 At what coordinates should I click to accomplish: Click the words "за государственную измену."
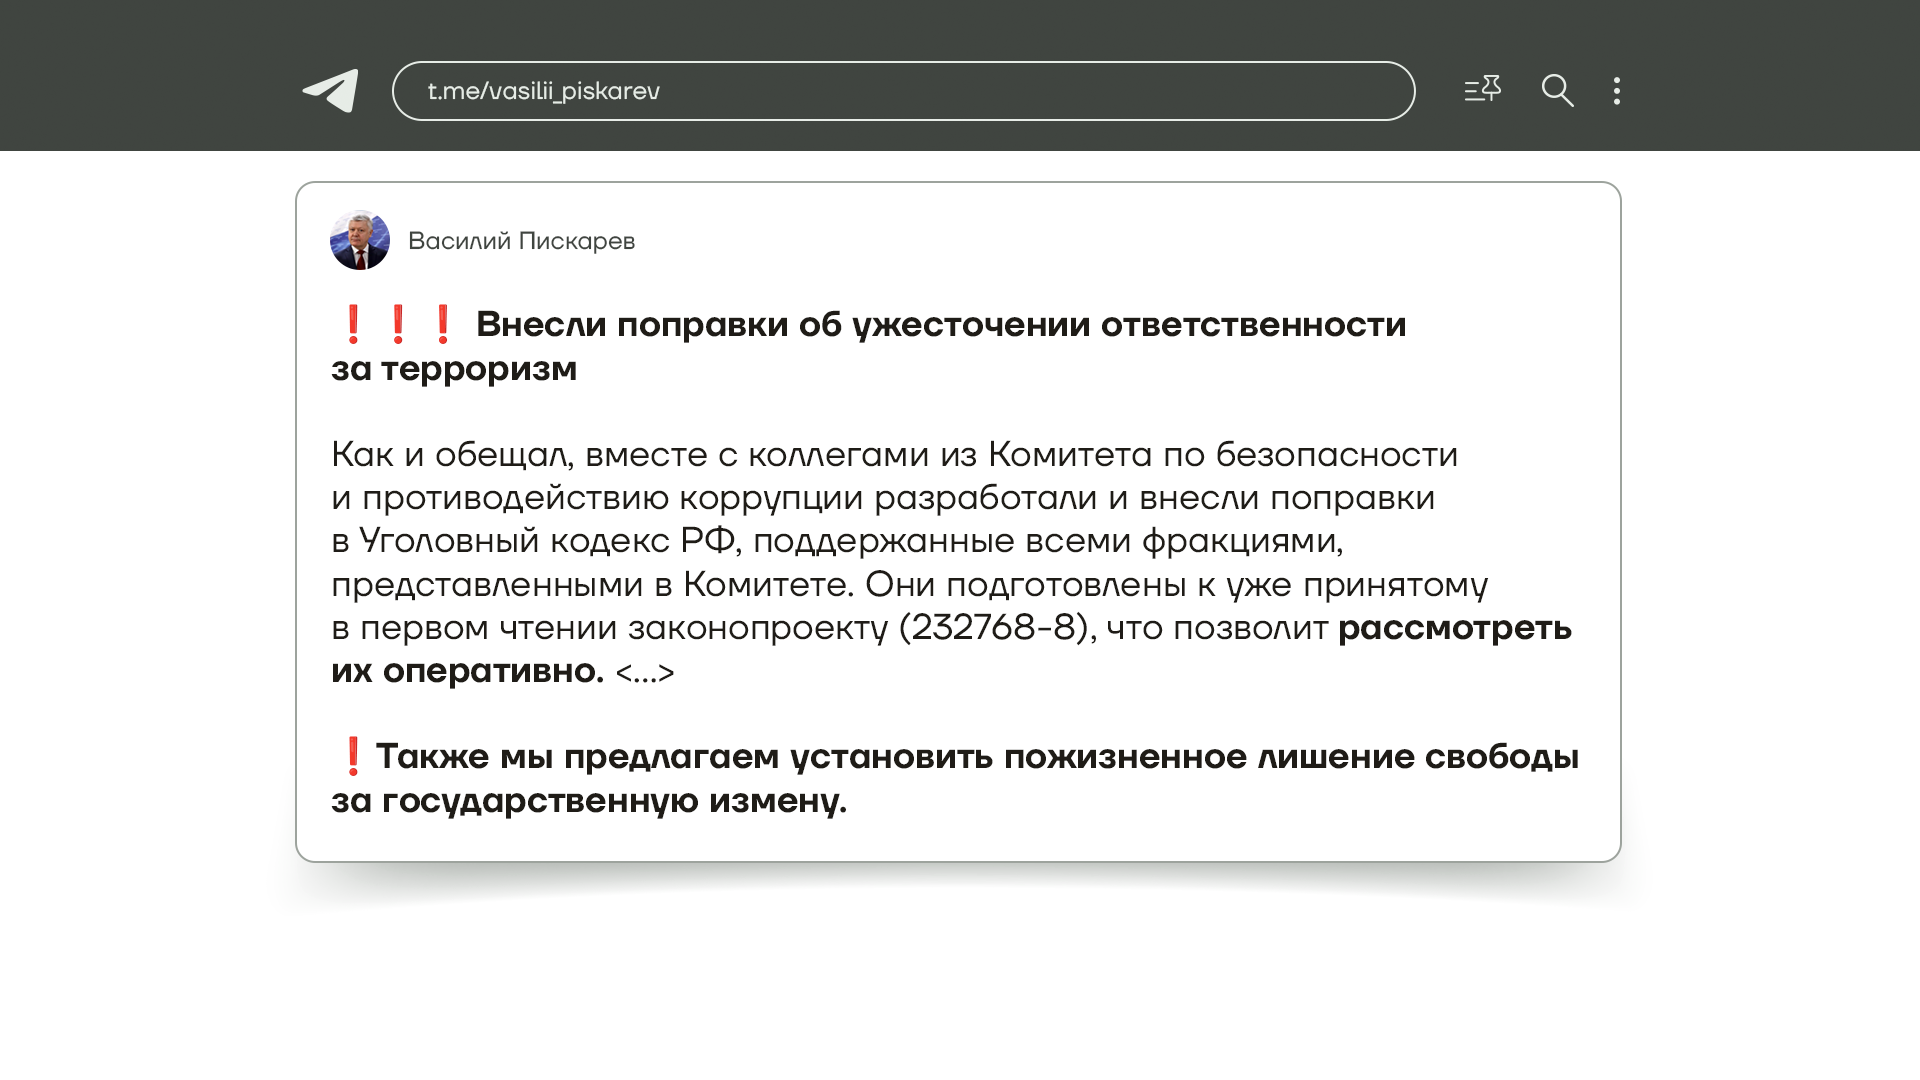[x=589, y=801]
